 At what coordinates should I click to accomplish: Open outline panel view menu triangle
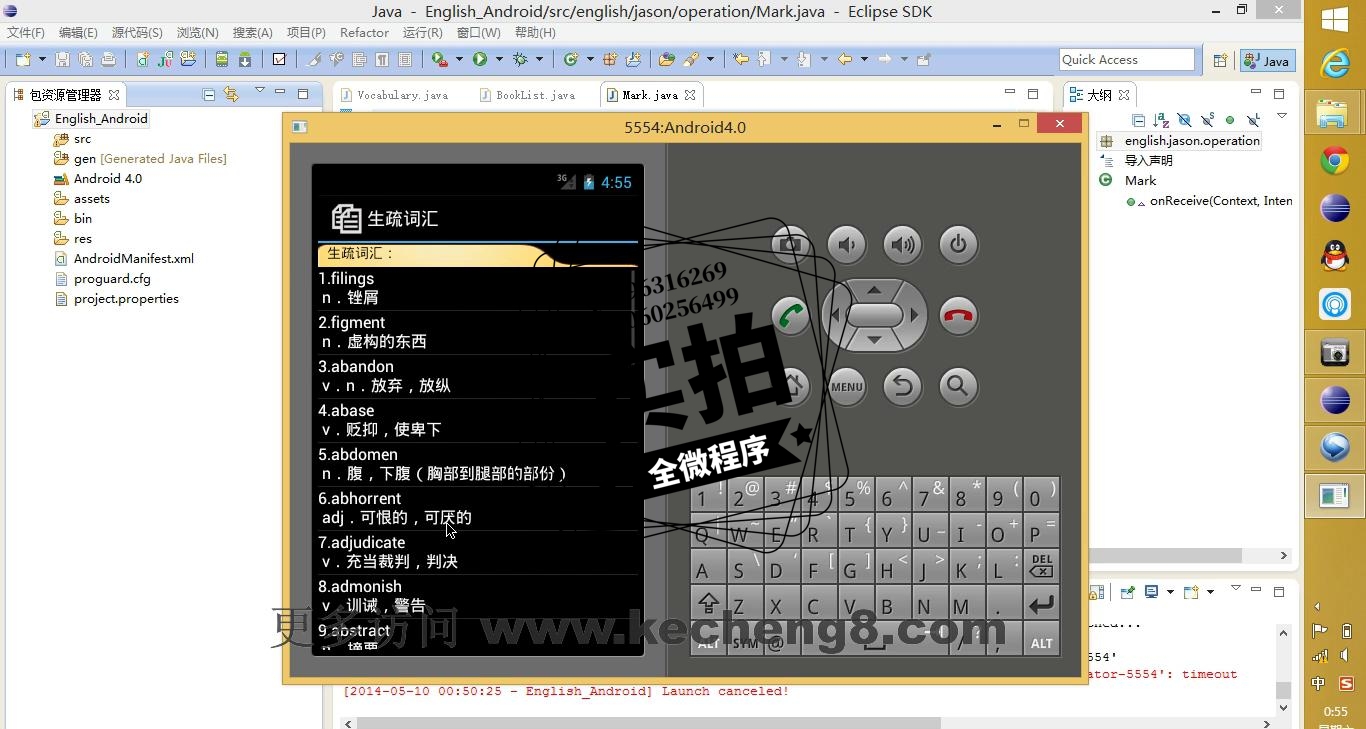coord(1282,116)
